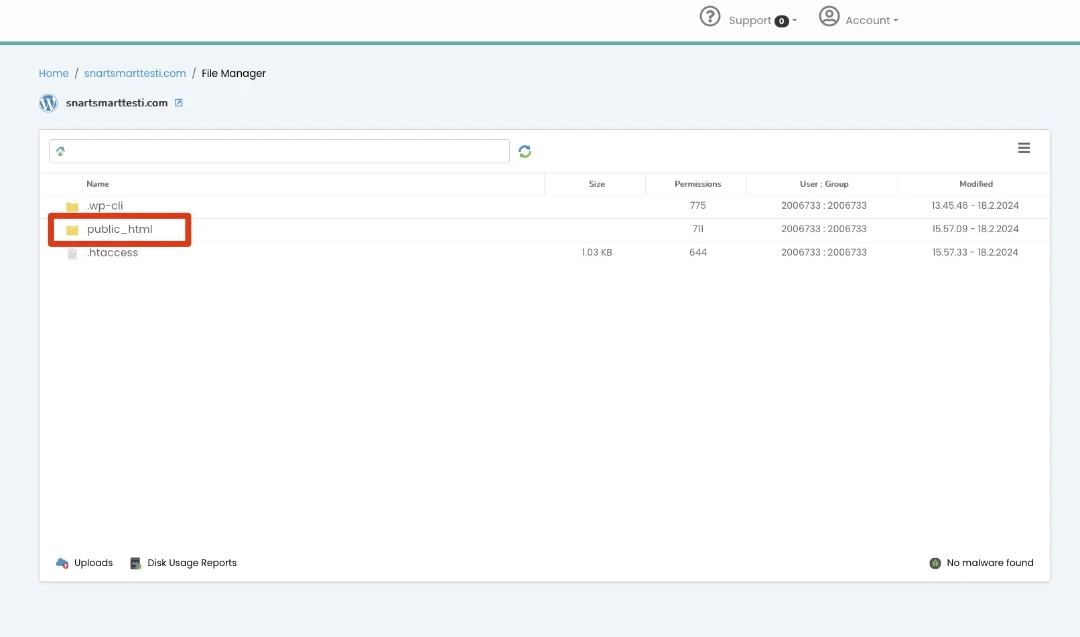Sort by Size column header
This screenshot has width=1080, height=637.
[596, 184]
